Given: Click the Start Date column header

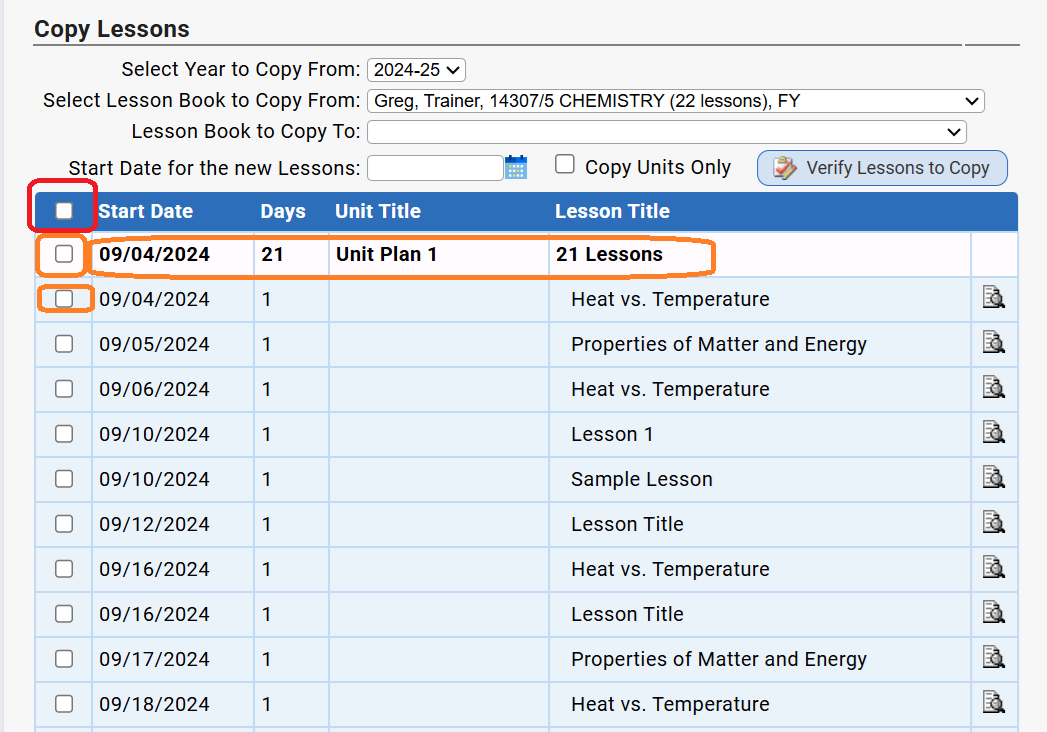Looking at the screenshot, I should click(x=146, y=211).
